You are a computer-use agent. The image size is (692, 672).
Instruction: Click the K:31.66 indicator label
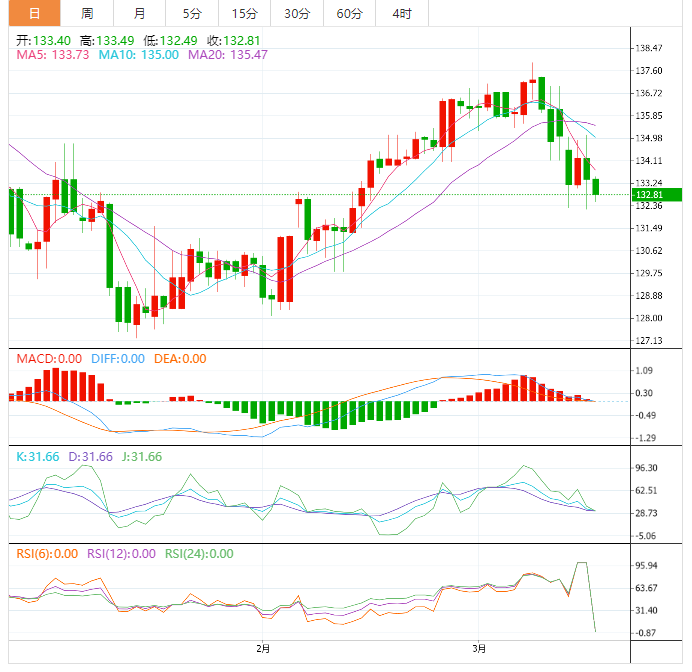[38, 457]
